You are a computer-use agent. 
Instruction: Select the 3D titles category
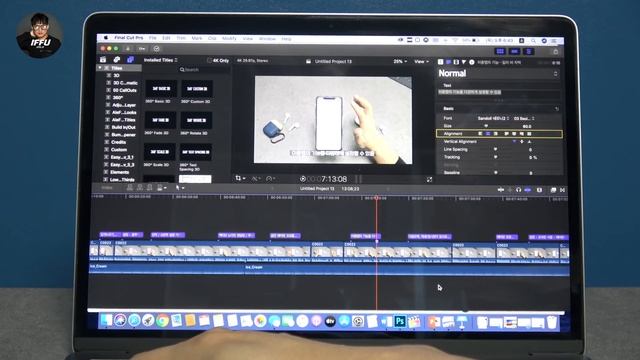tap(116, 76)
